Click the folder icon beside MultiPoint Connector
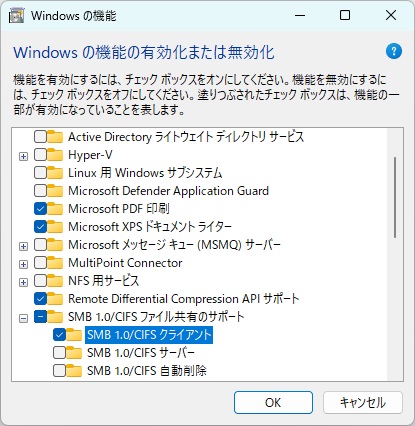This screenshot has width=415, height=426. [x=55, y=263]
